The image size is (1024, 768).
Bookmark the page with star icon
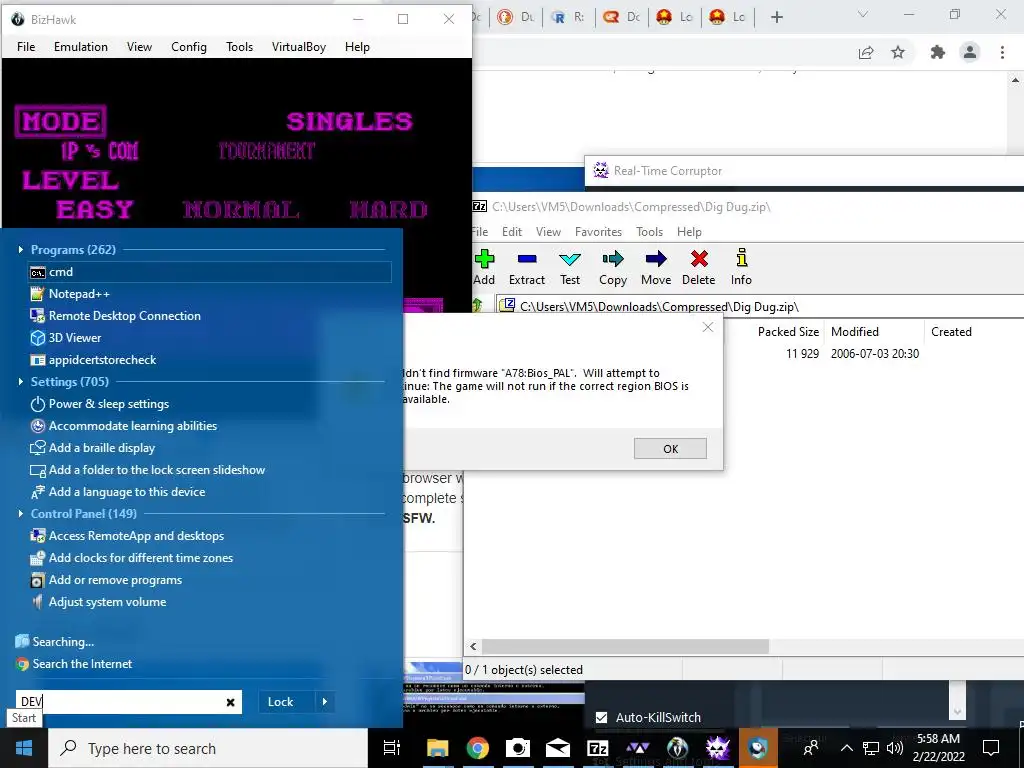[x=898, y=52]
